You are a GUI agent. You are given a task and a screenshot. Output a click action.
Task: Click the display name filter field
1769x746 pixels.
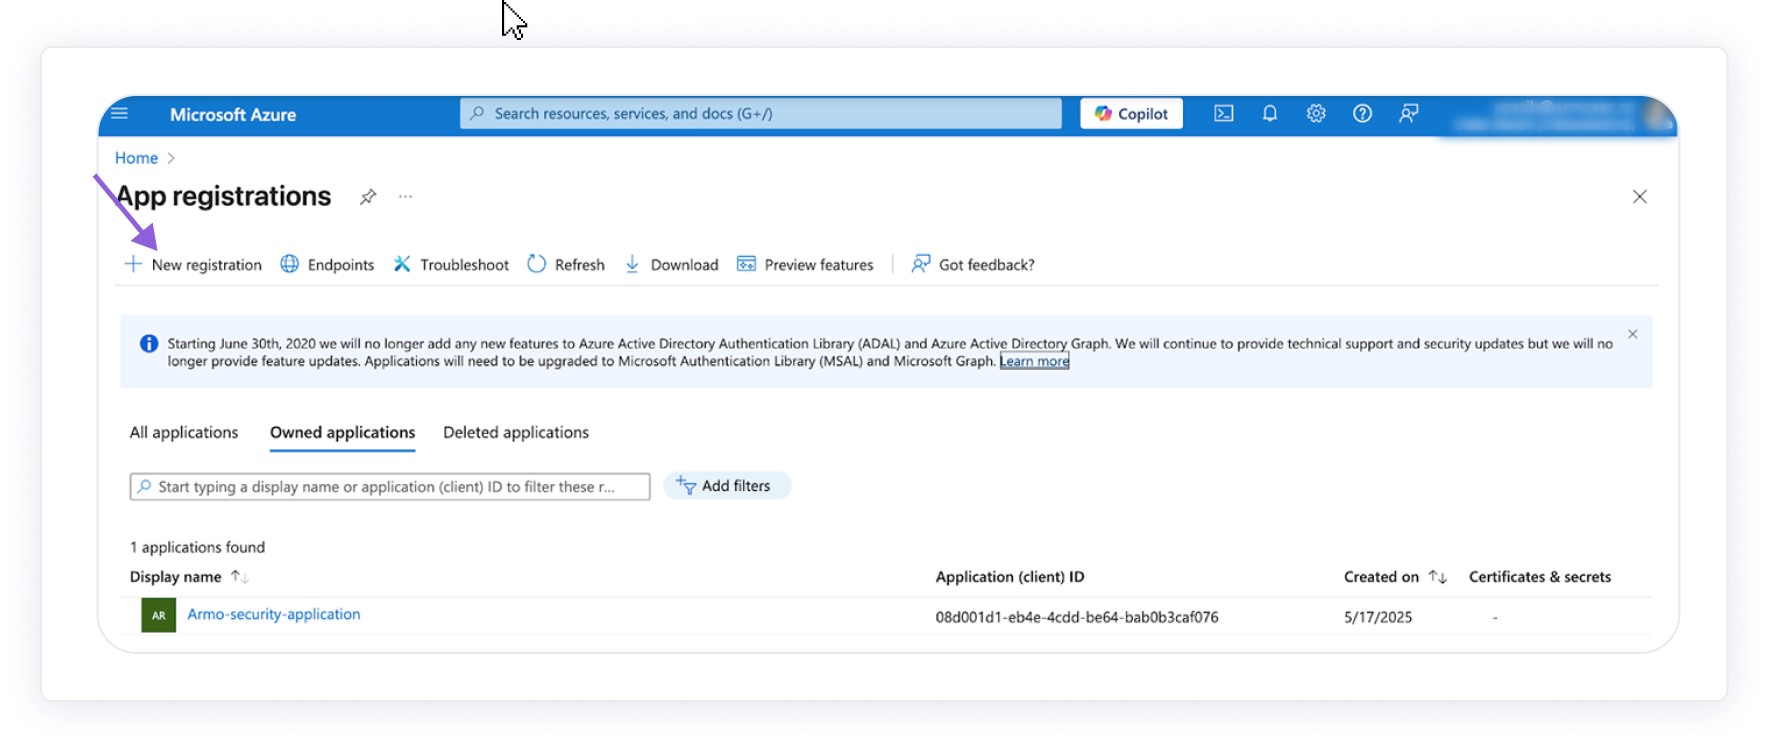(x=390, y=487)
